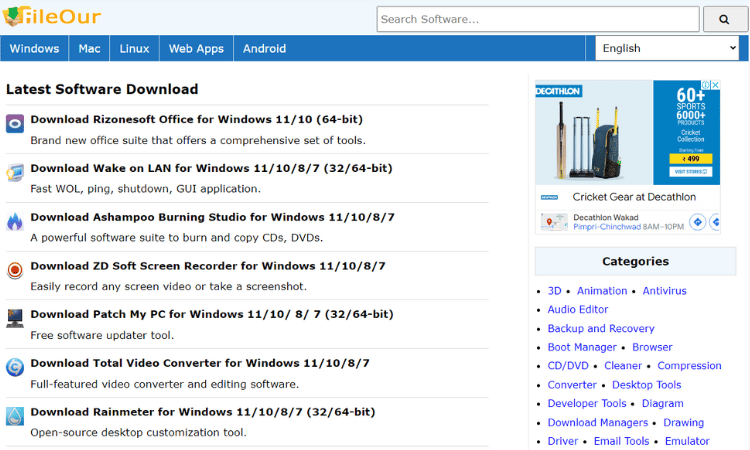The width and height of the screenshot is (750, 450).
Task: Open the Audio Editor category
Action: [578, 309]
